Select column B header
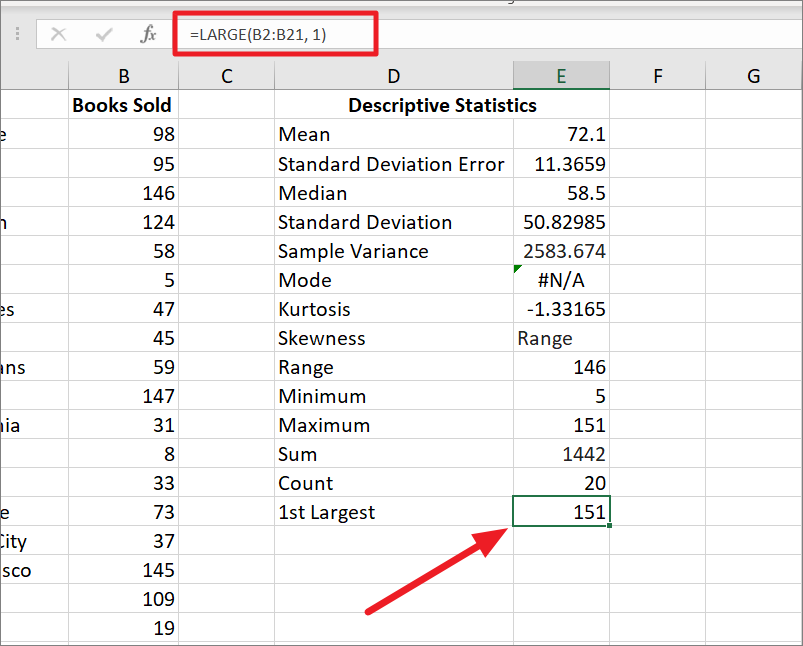Screen dimensions: 803x646 (123, 75)
